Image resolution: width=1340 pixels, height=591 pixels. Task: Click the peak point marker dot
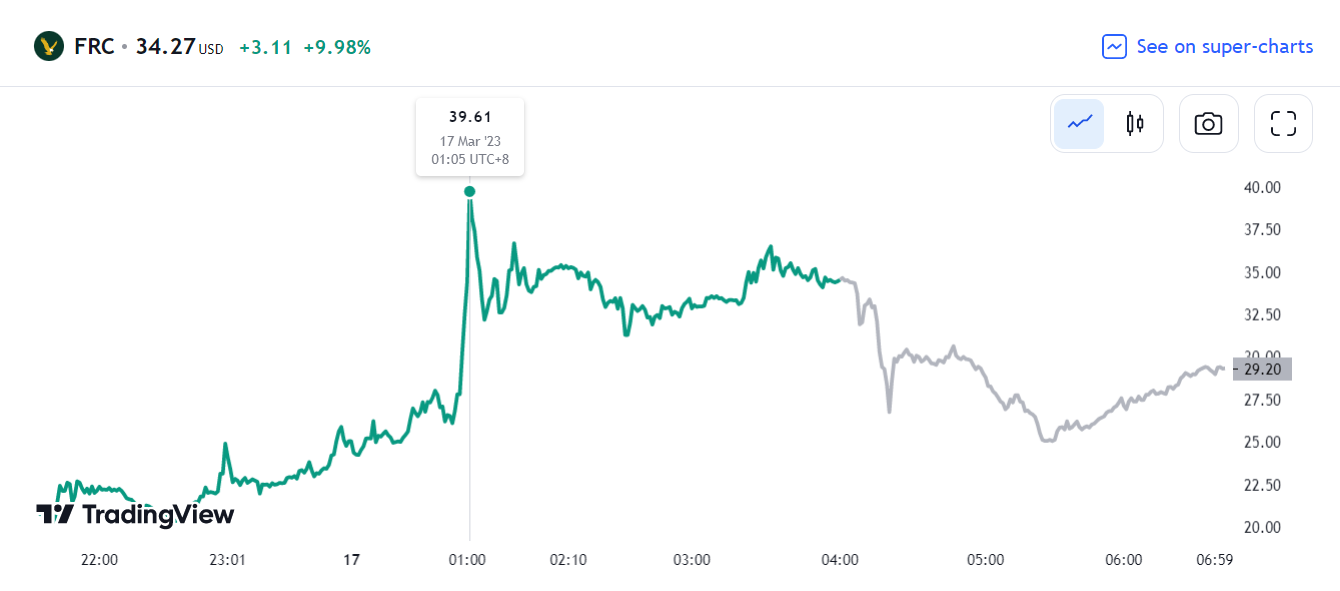coord(470,191)
